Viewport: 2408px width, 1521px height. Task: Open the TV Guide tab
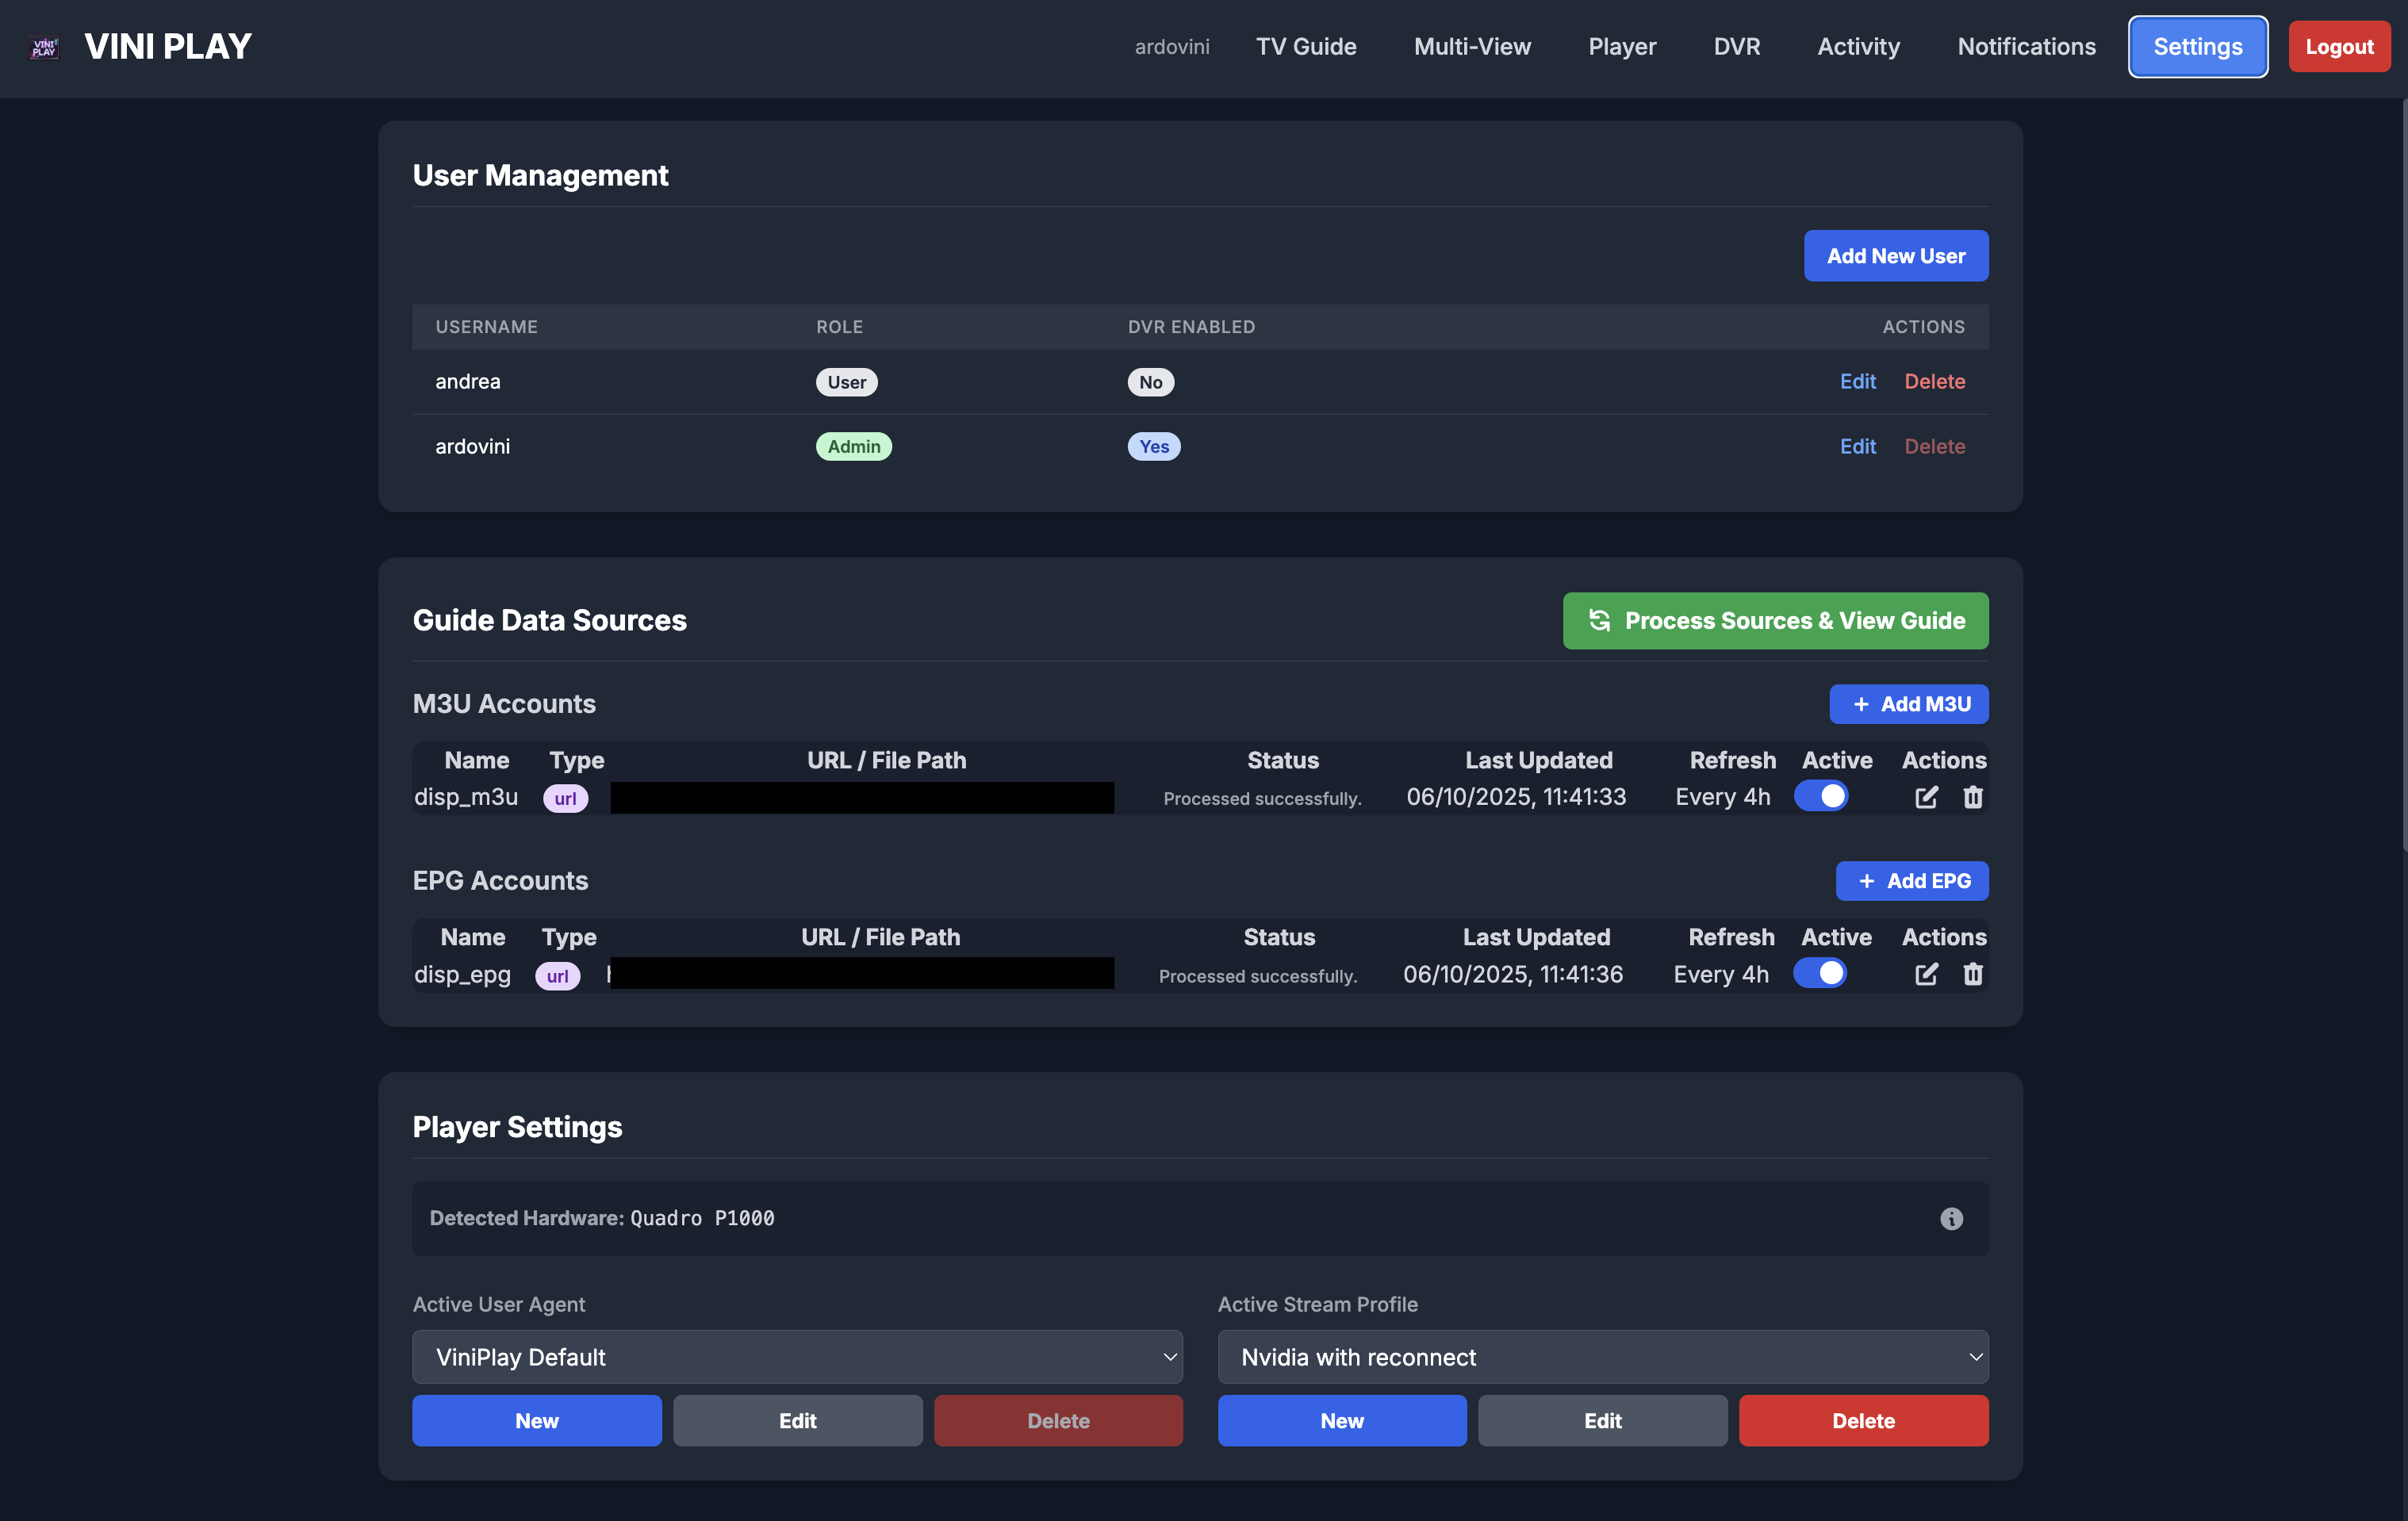pyautogui.click(x=1305, y=47)
